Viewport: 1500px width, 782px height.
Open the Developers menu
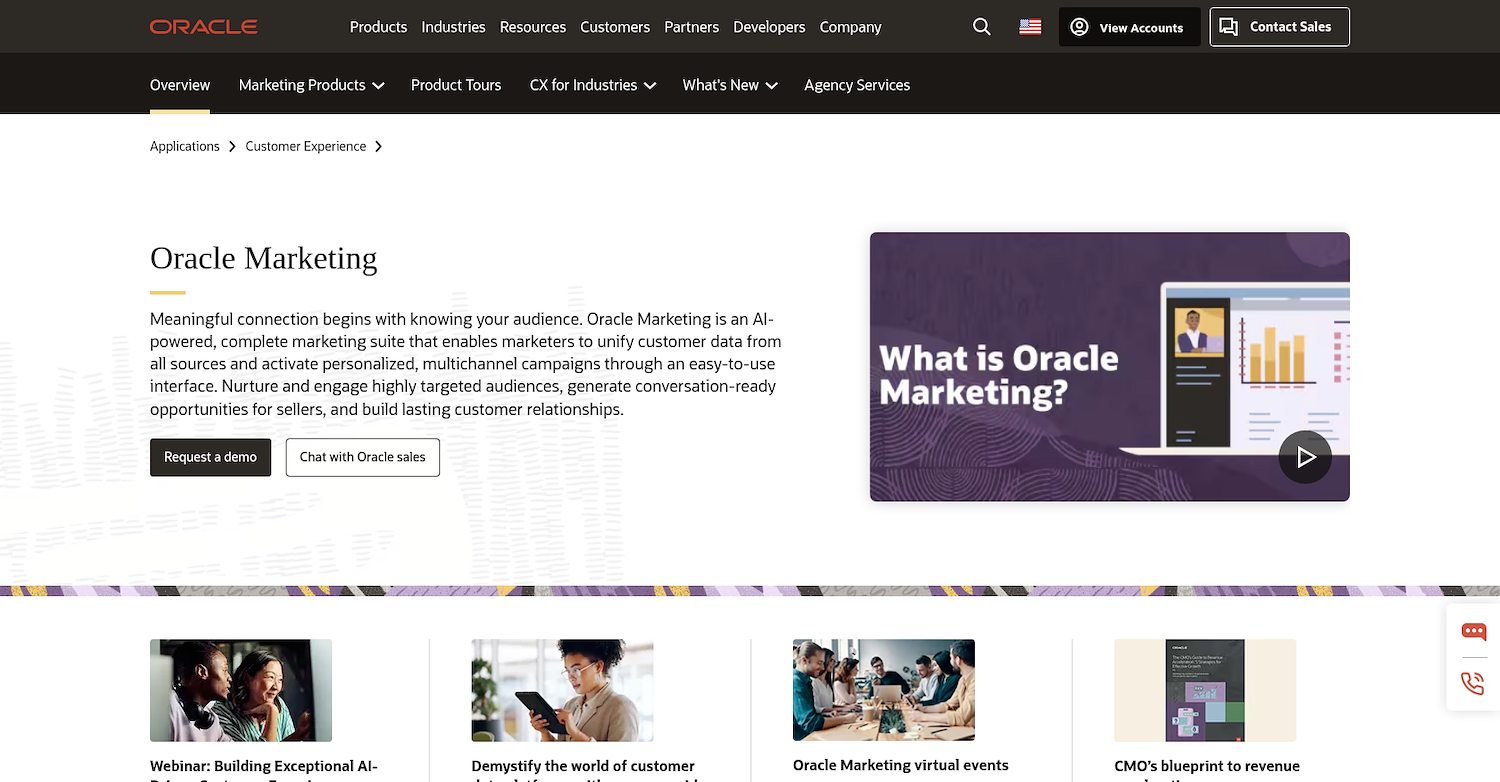[x=769, y=27]
